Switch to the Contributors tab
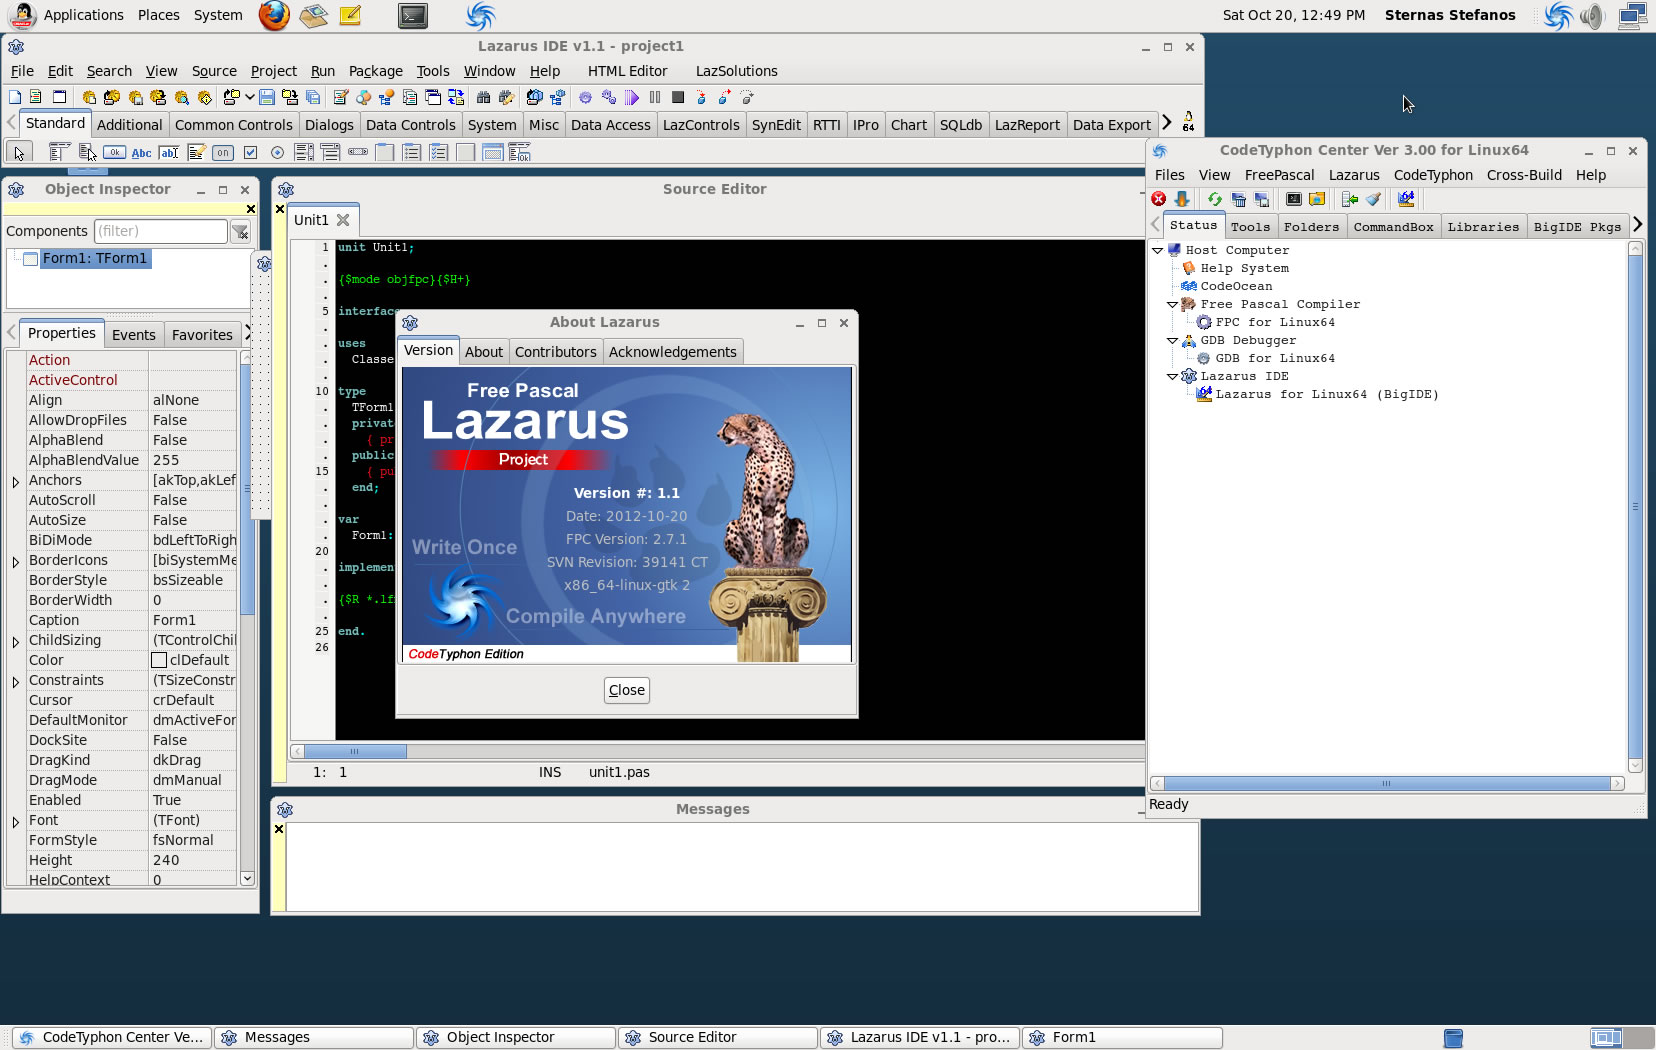The height and width of the screenshot is (1050, 1656). (x=555, y=352)
